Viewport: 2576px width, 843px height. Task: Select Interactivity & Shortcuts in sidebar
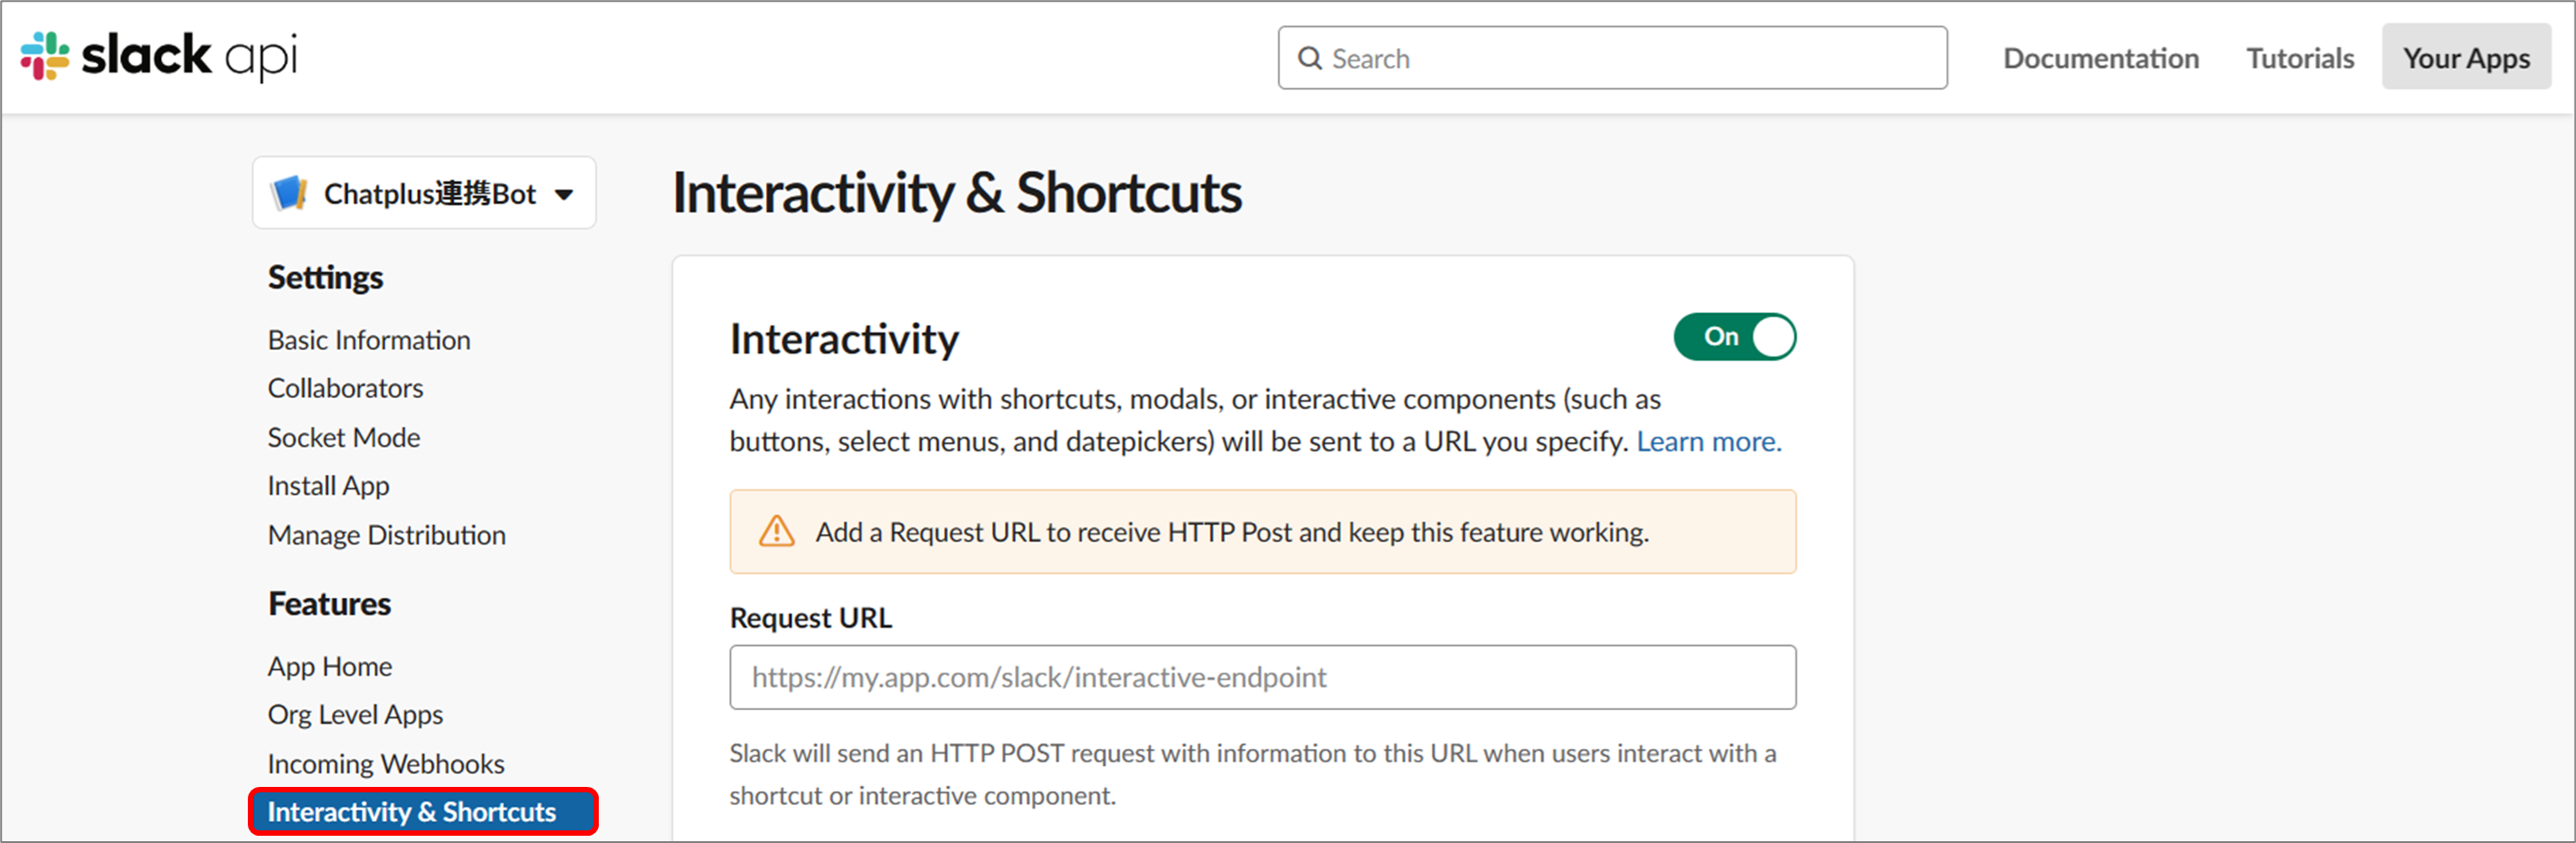pyautogui.click(x=423, y=811)
